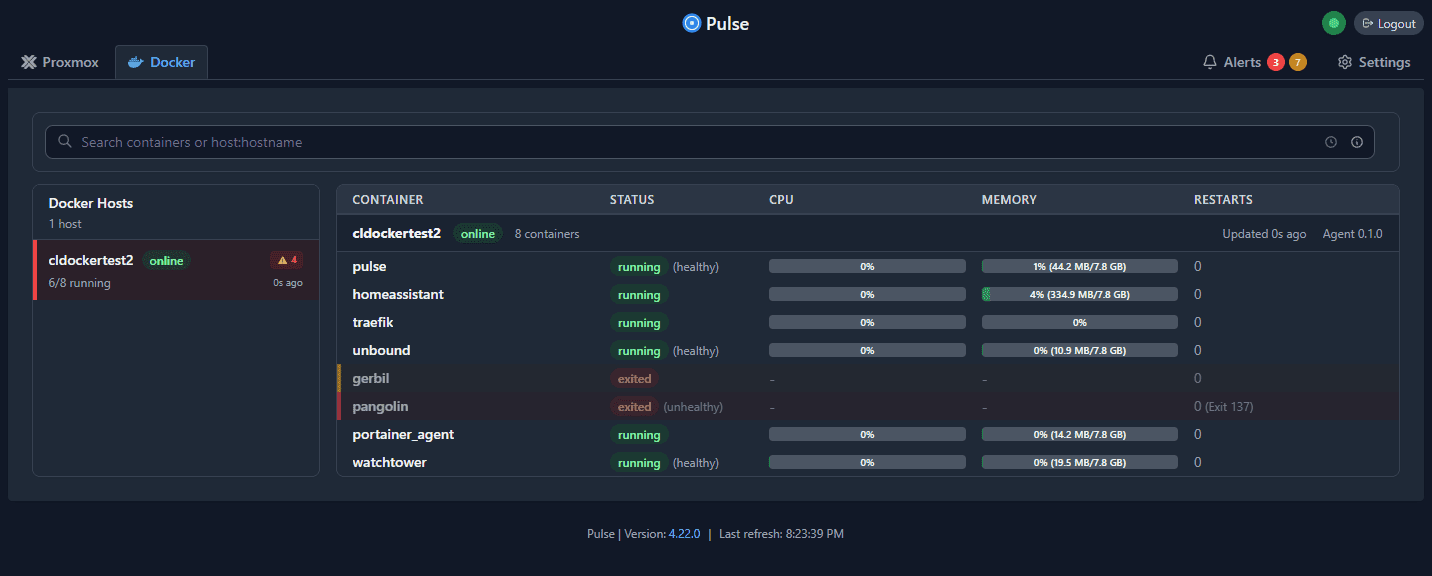Click the exited status badge for pangolin
The height and width of the screenshot is (576, 1432).
click(x=634, y=407)
